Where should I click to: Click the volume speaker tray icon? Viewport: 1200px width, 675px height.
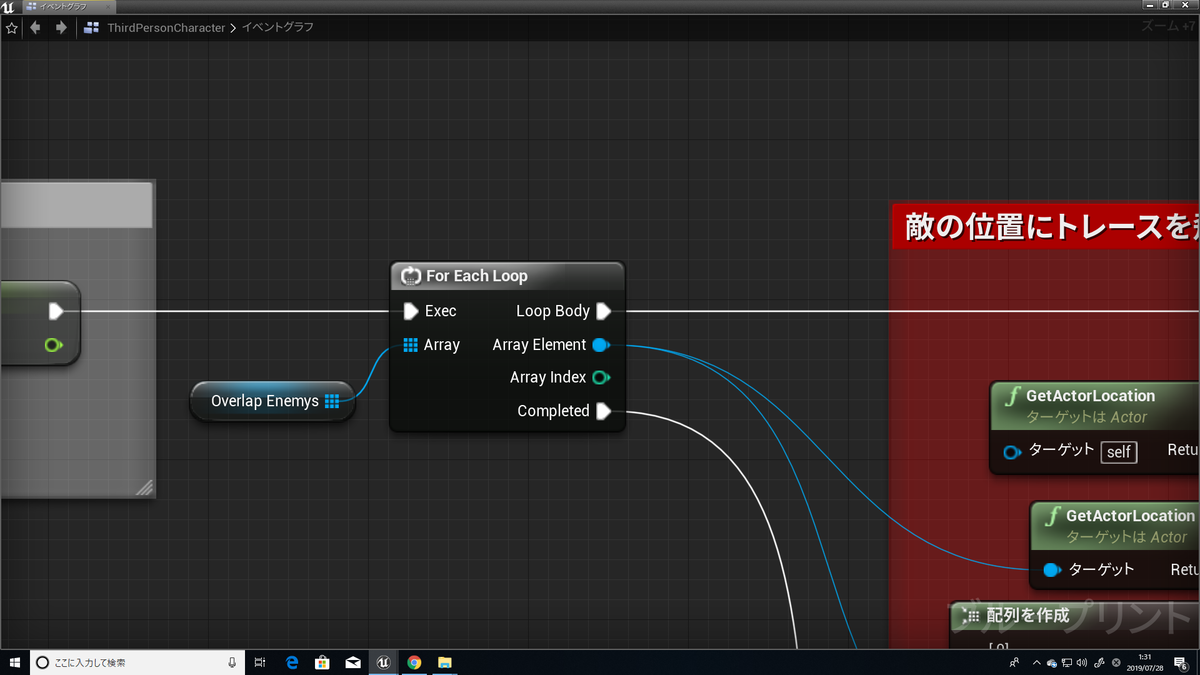point(1081,662)
